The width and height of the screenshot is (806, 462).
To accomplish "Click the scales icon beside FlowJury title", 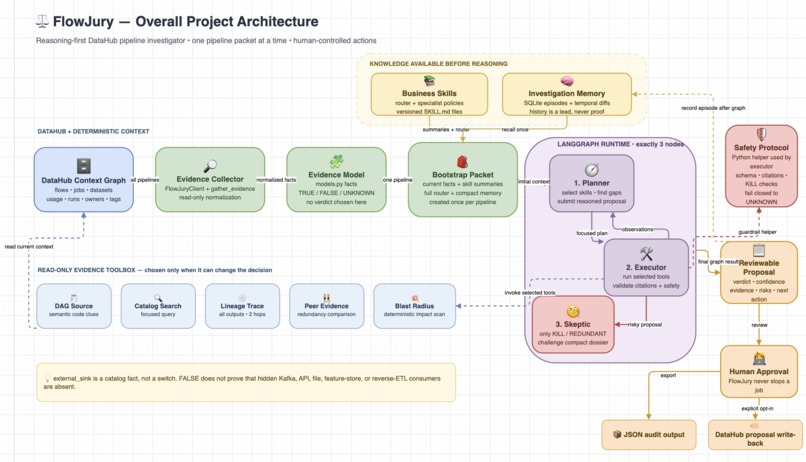I will (x=42, y=22).
